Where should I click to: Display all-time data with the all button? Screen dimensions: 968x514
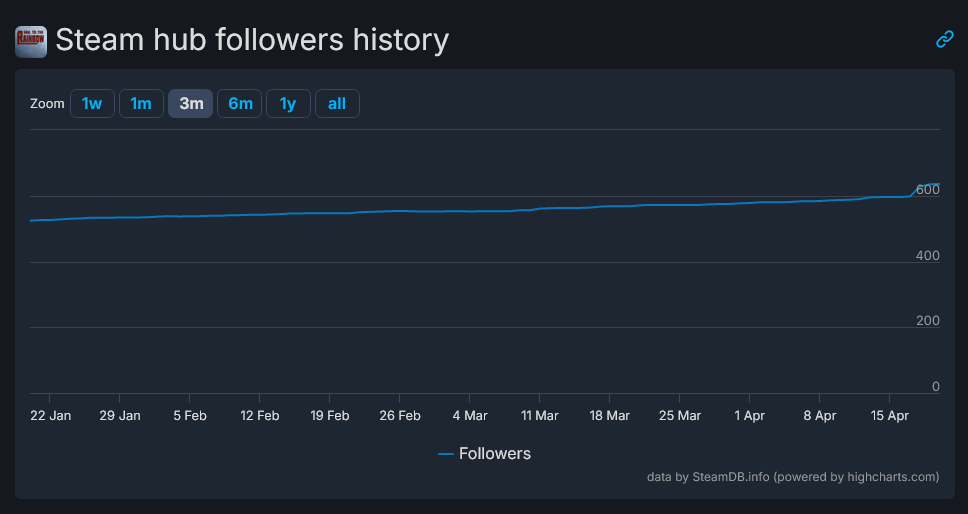[x=337, y=103]
